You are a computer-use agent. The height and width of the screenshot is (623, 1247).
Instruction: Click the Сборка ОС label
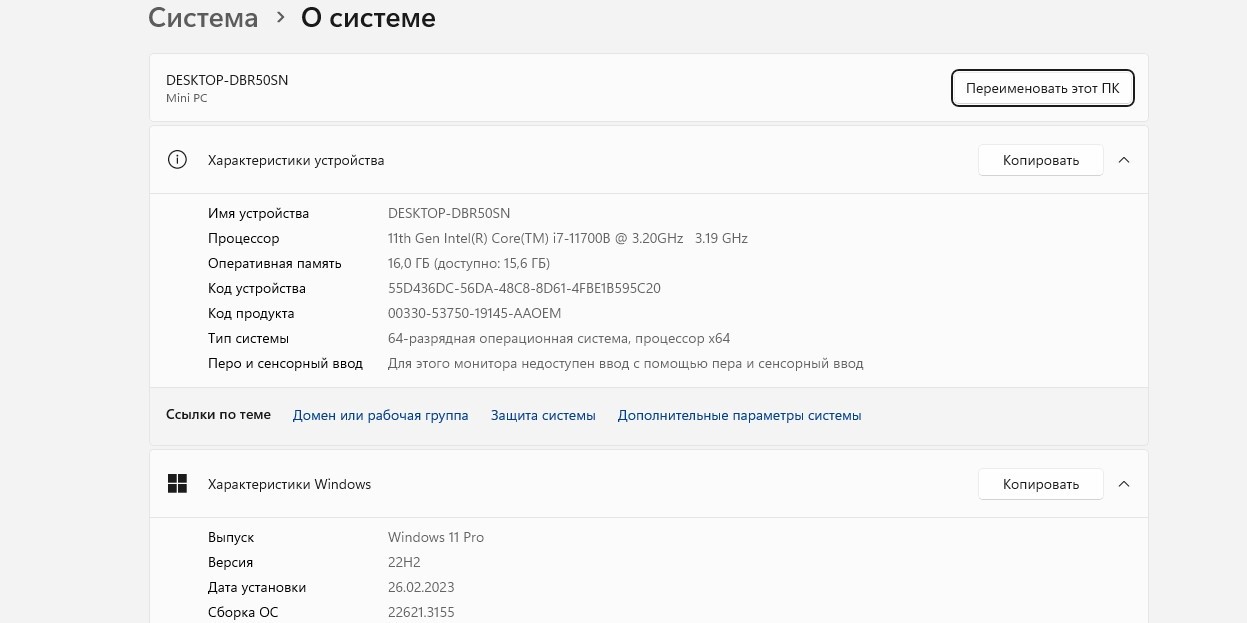(243, 612)
